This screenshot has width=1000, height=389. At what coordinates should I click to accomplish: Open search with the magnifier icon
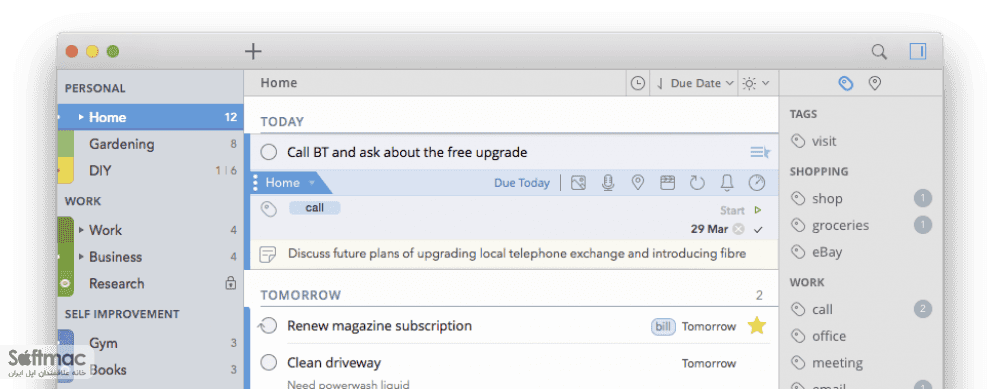(x=879, y=52)
